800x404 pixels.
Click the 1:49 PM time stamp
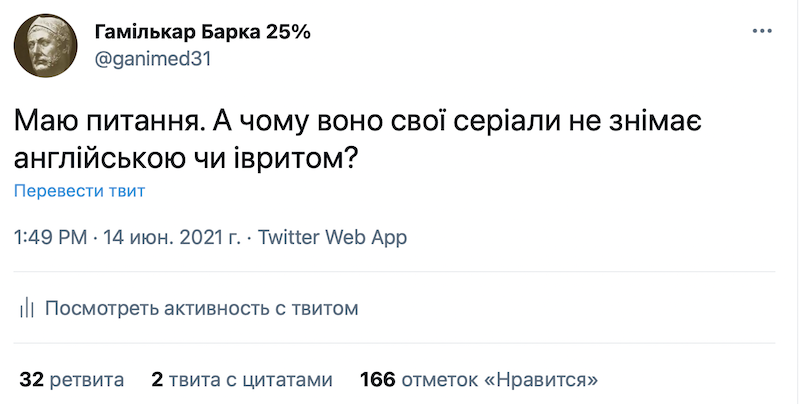(x=50, y=239)
